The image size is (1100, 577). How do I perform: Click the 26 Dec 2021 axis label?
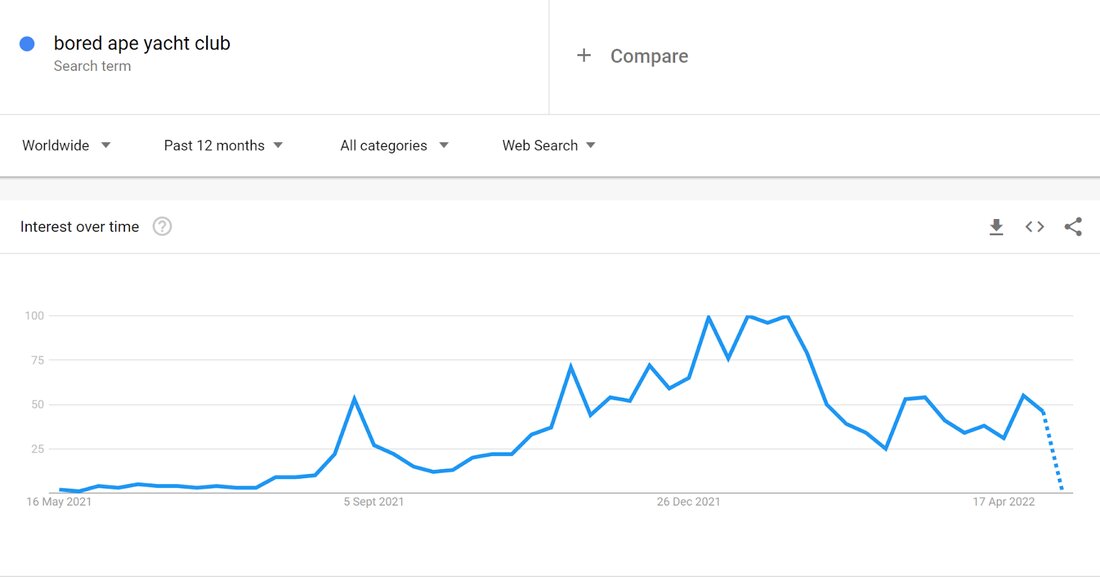[x=688, y=502]
